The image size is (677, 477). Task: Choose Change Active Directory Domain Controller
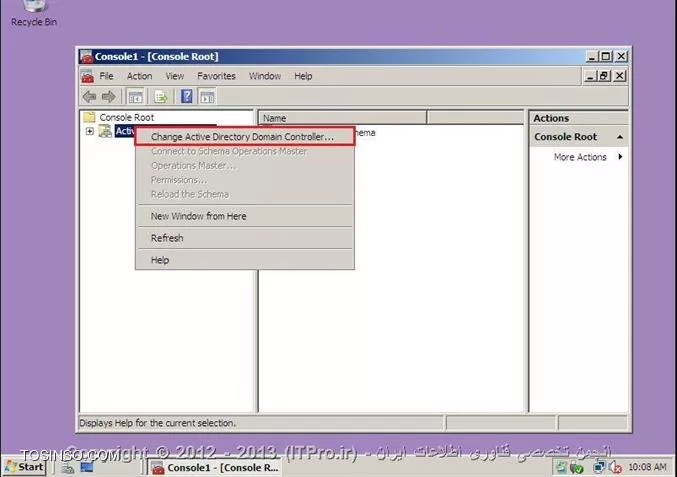pyautogui.click(x=245, y=137)
